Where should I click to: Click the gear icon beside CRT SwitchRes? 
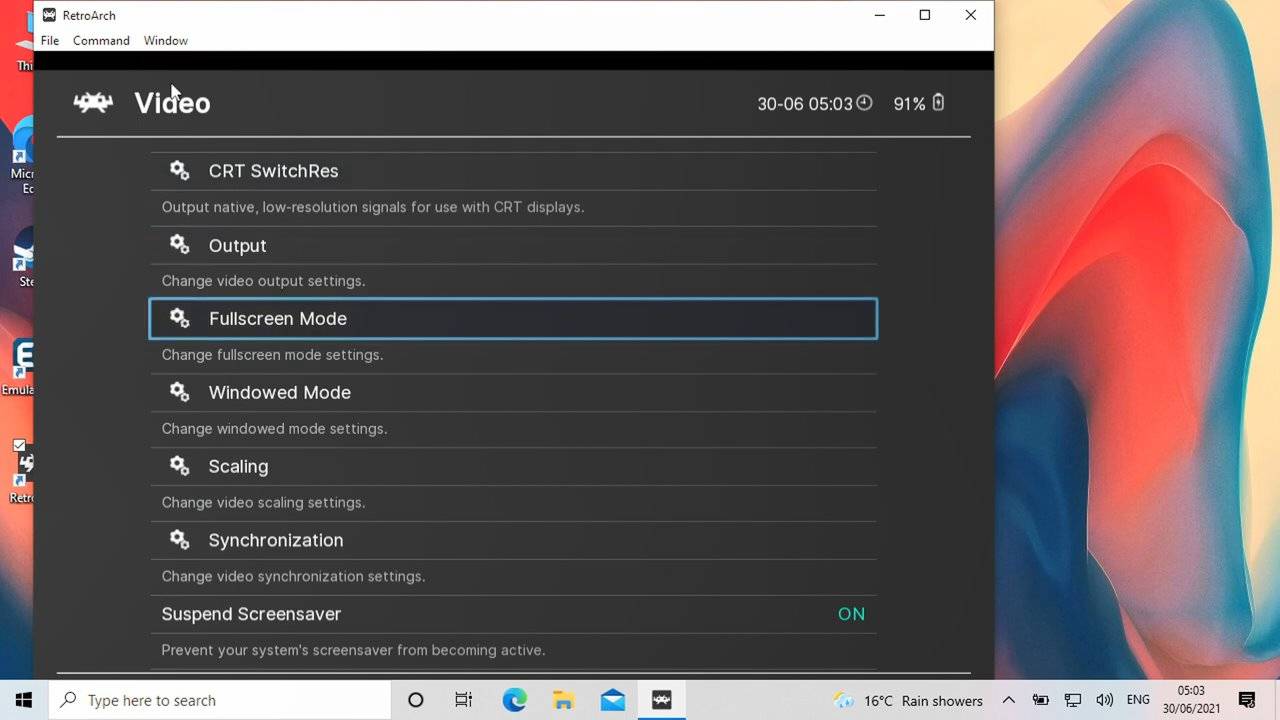180,171
